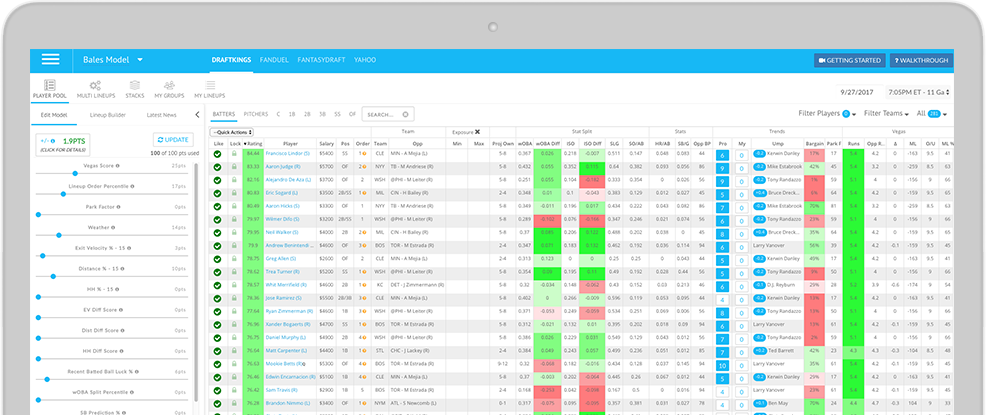Click the Lock icon for Wilmer Difo
The width and height of the screenshot is (986, 415).
tap(235, 219)
